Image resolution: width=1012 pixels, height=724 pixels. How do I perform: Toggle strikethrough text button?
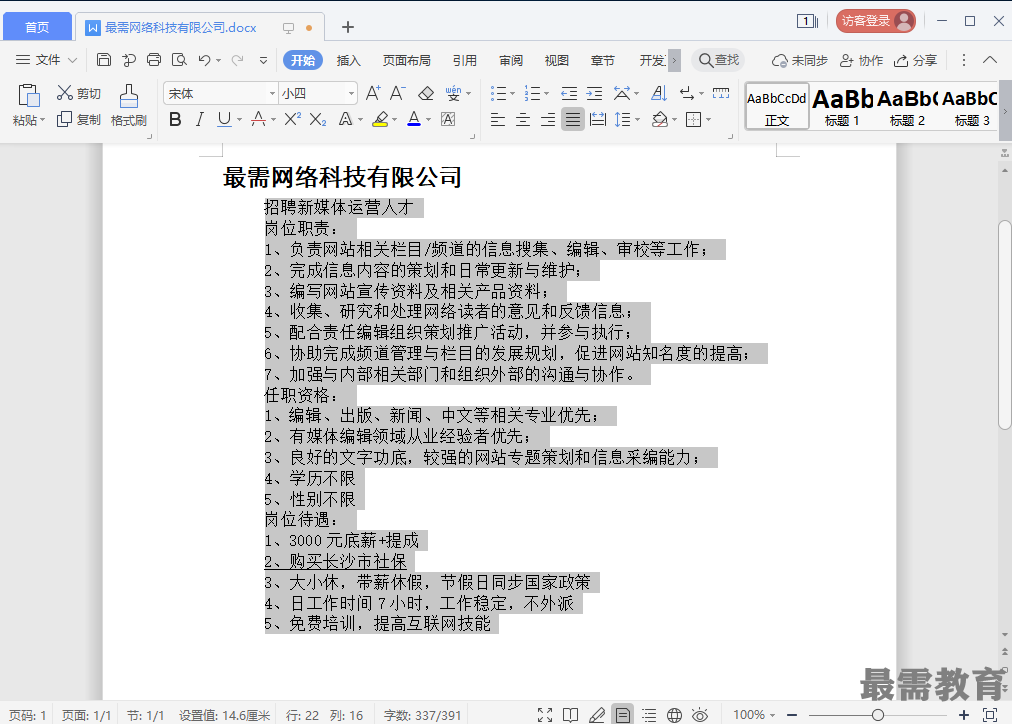point(258,119)
